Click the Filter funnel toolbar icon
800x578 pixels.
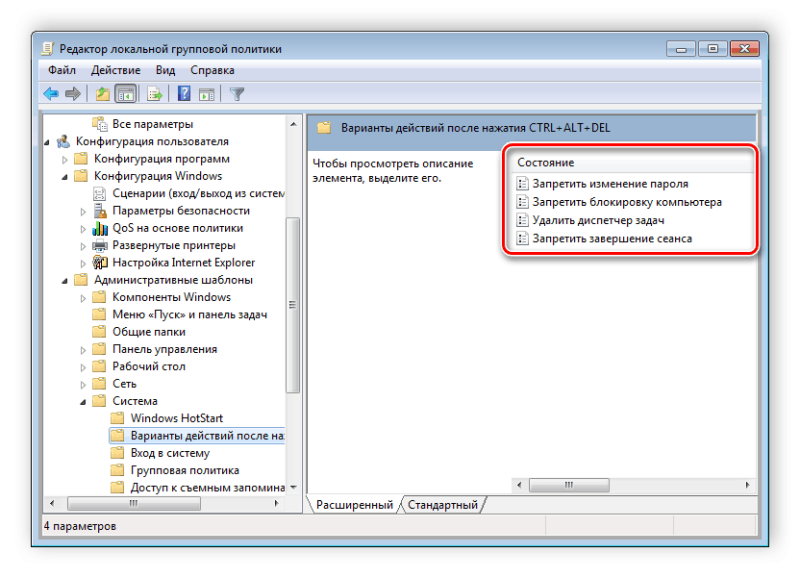237,94
